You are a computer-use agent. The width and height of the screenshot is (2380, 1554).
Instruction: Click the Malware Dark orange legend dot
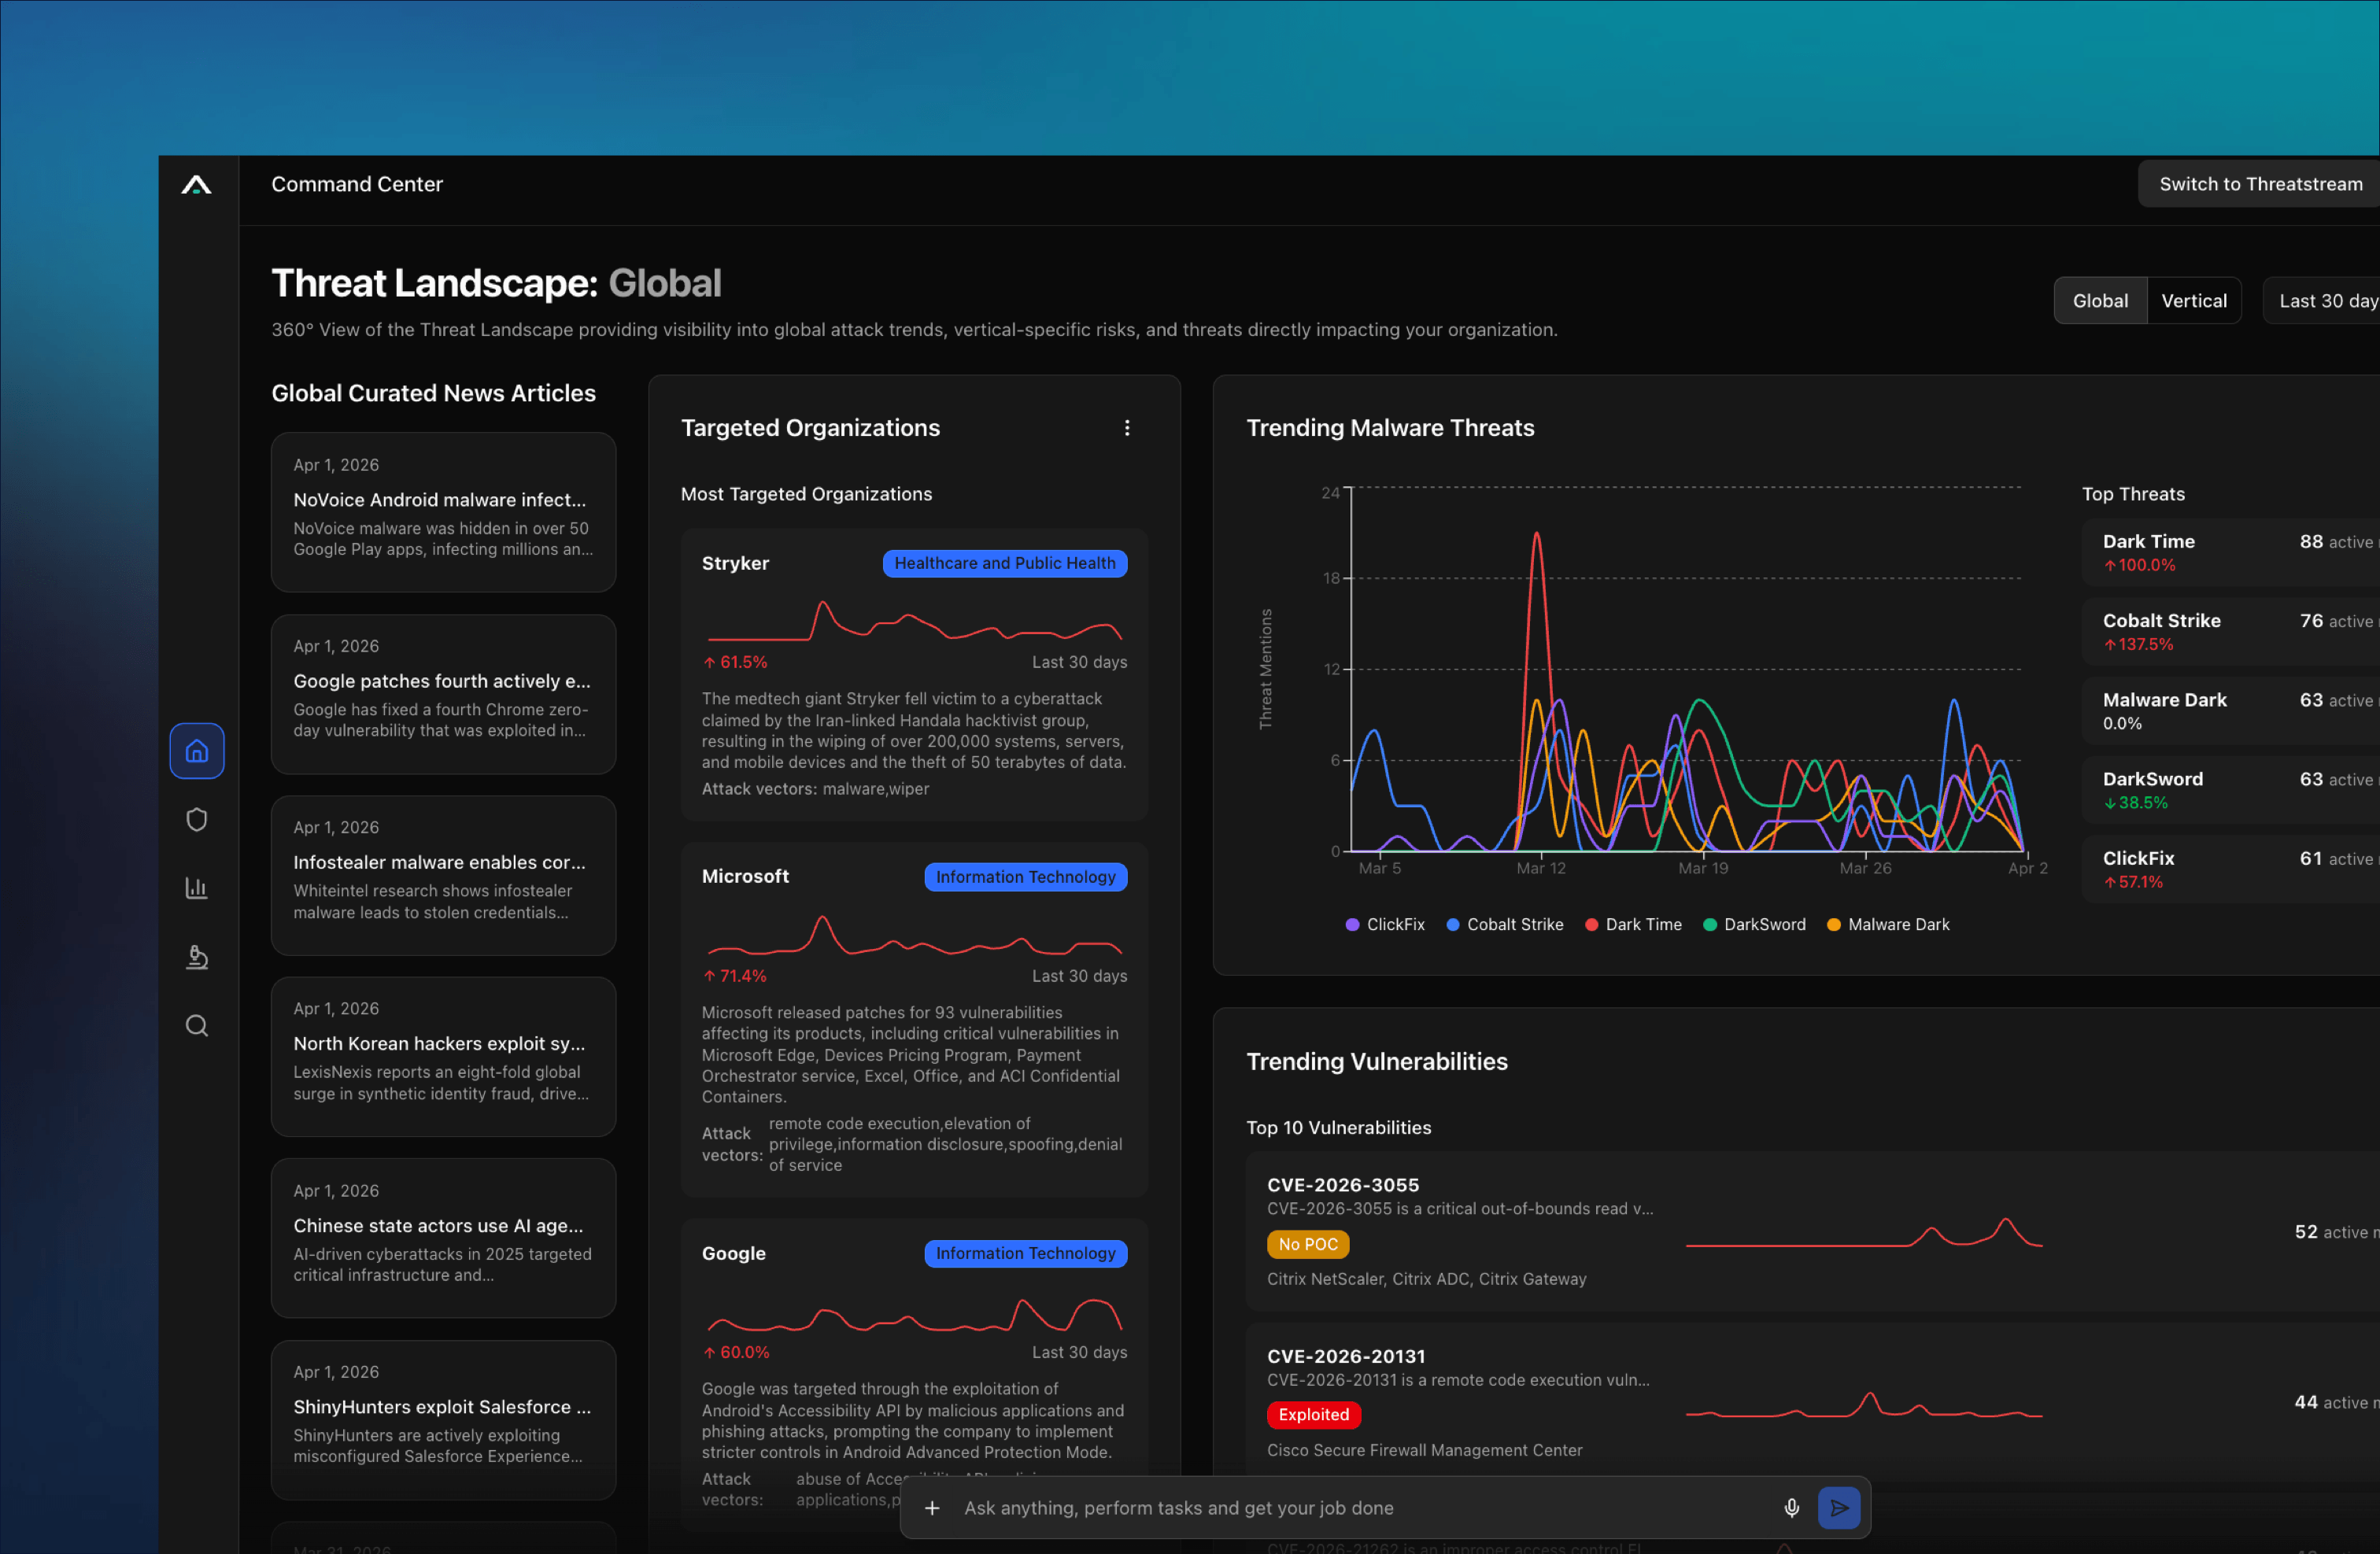(1833, 924)
